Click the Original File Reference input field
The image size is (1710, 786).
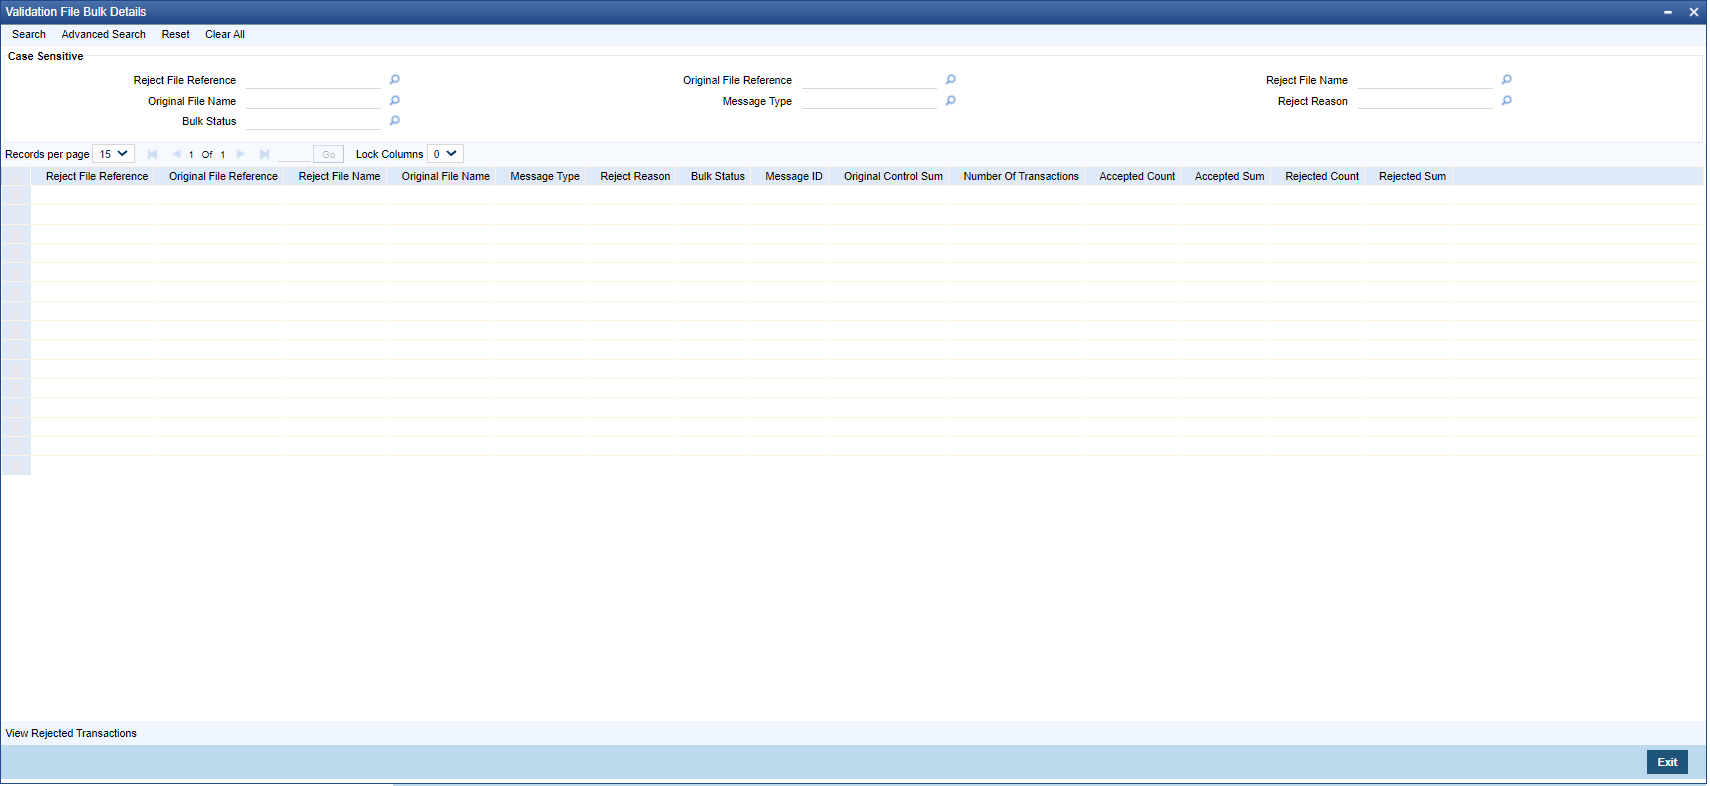869,80
